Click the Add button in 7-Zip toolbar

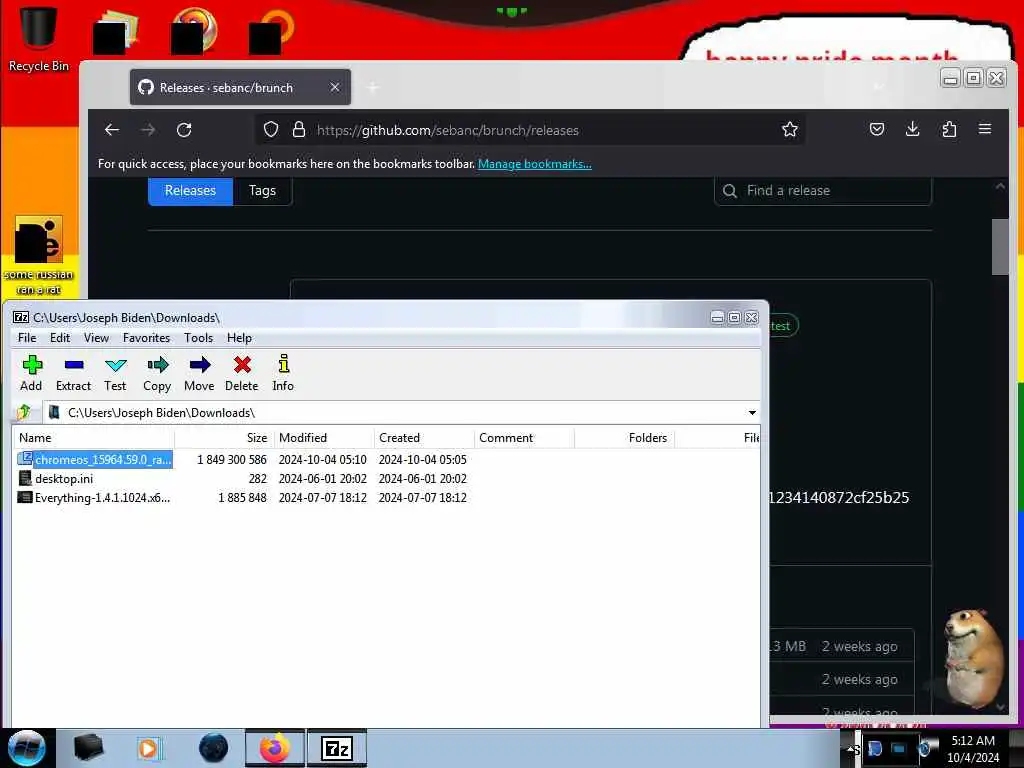click(x=31, y=373)
